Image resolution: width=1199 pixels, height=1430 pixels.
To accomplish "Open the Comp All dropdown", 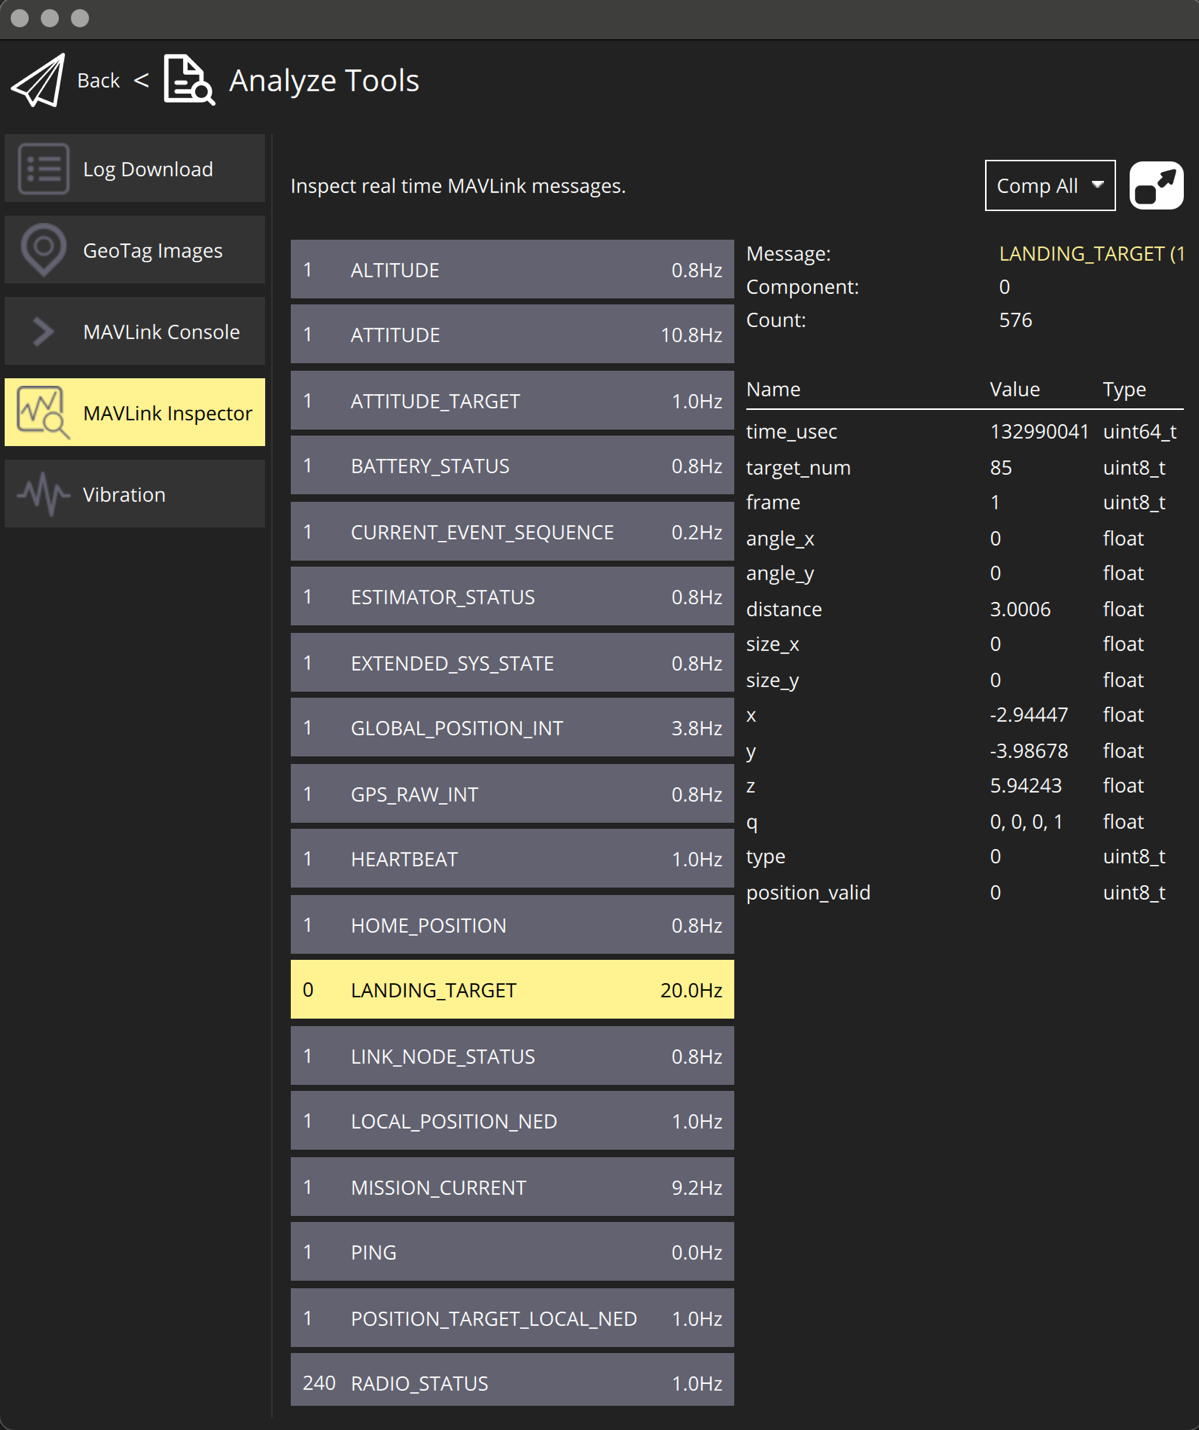I will click(x=1050, y=186).
